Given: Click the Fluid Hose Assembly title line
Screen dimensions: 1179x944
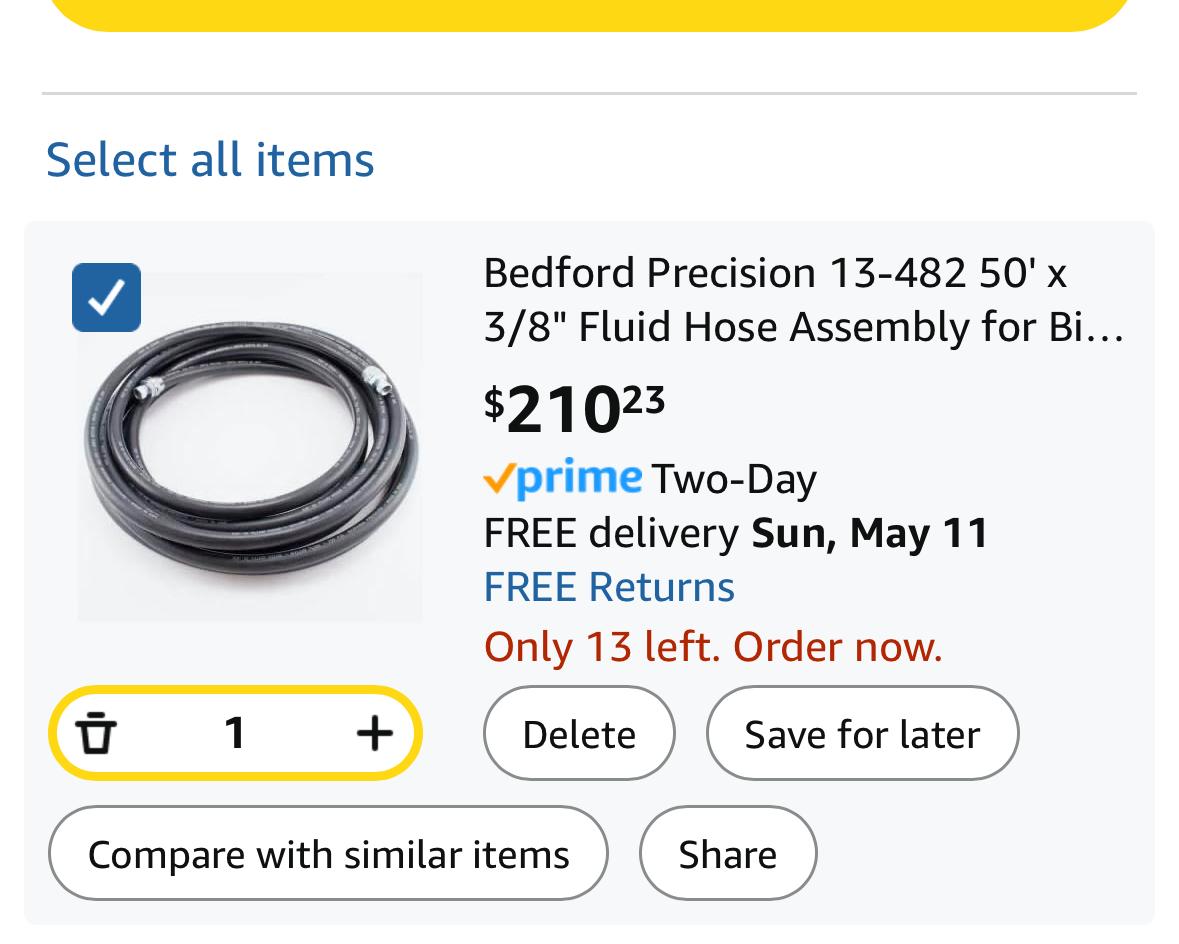Looking at the screenshot, I should [x=803, y=327].
